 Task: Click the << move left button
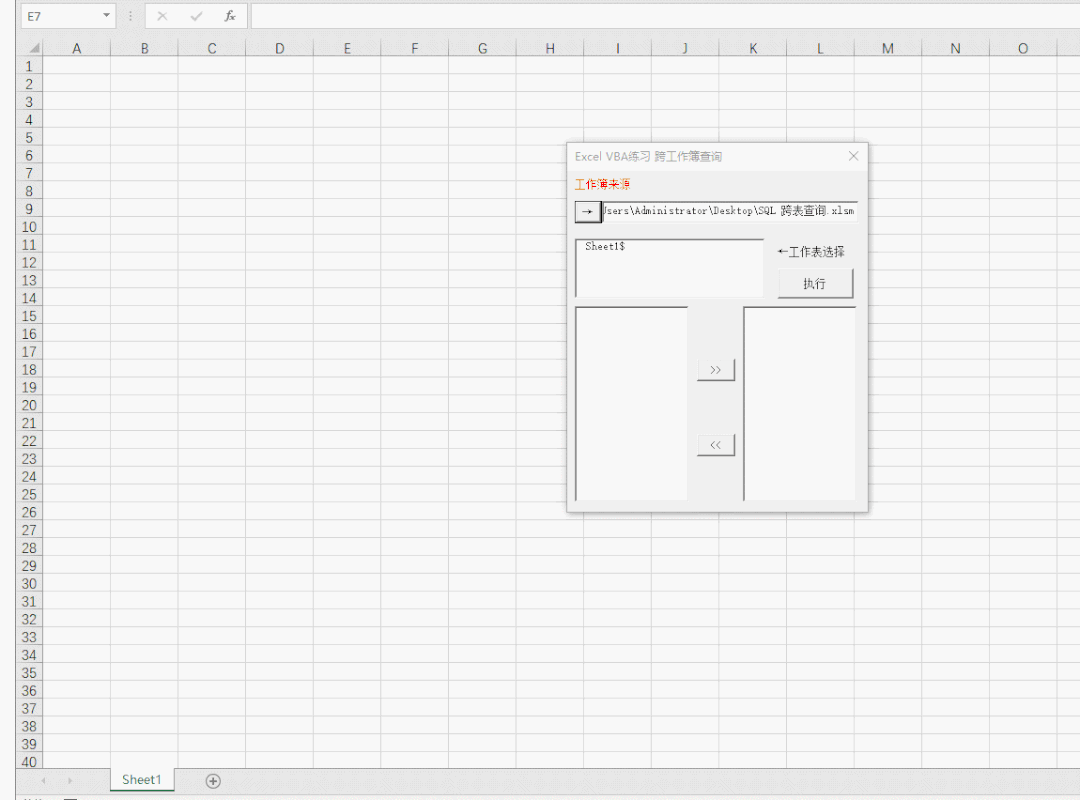point(716,445)
